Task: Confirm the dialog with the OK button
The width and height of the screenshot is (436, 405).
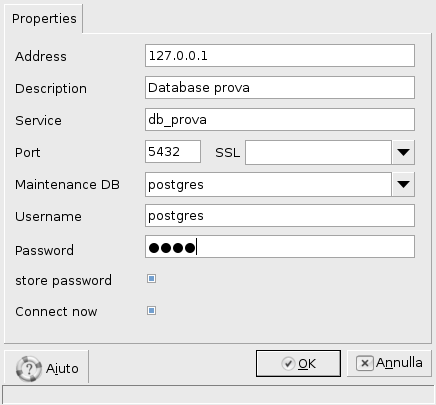Action: click(298, 363)
